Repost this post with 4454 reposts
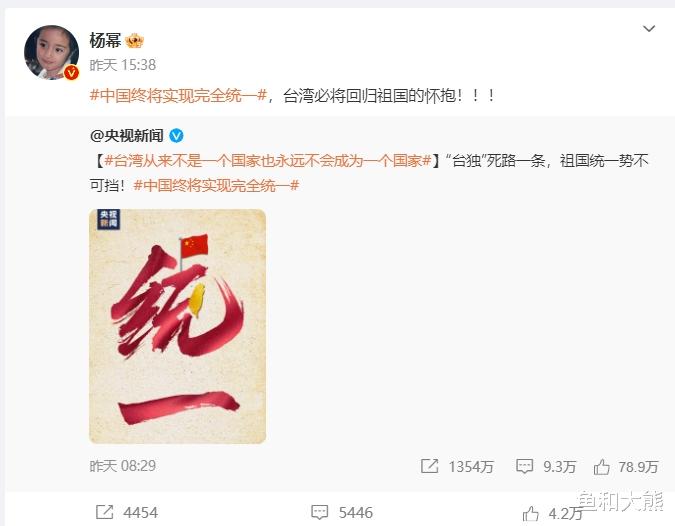675x526 pixels. (x=126, y=512)
